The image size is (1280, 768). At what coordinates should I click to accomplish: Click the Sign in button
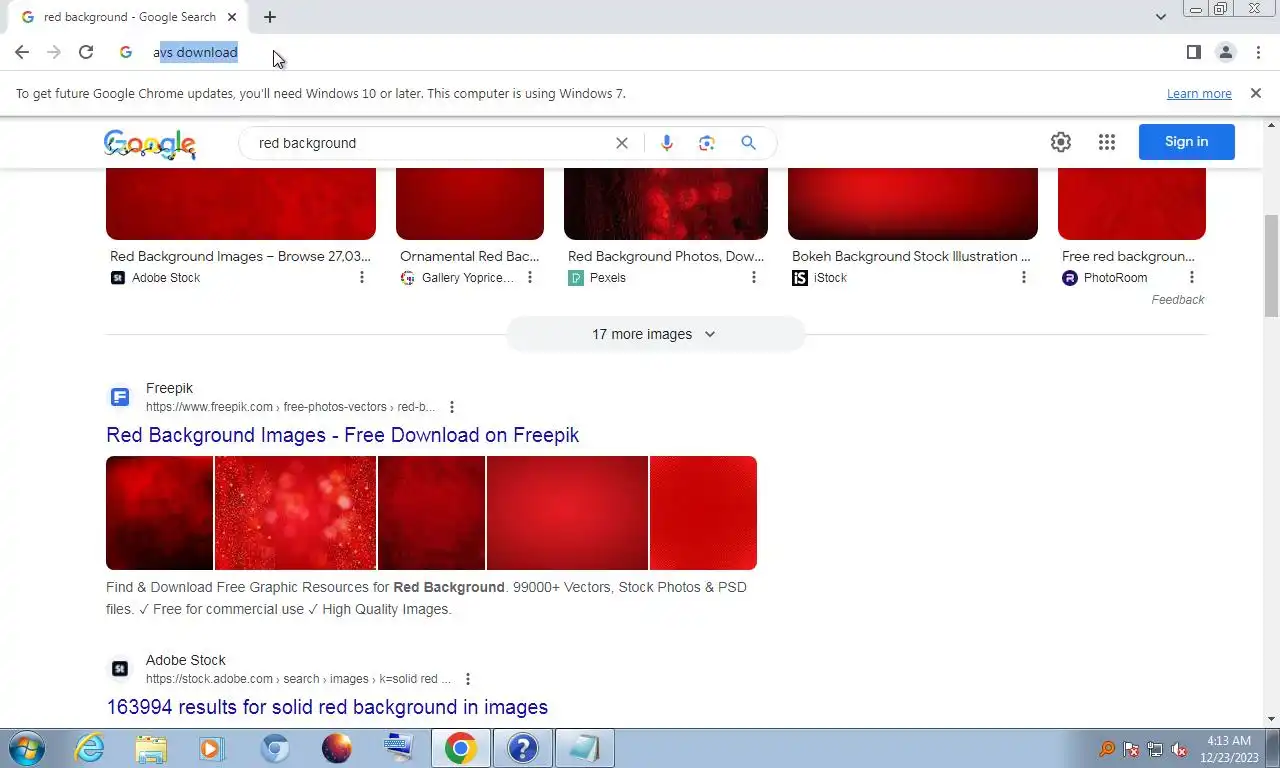point(1187,142)
